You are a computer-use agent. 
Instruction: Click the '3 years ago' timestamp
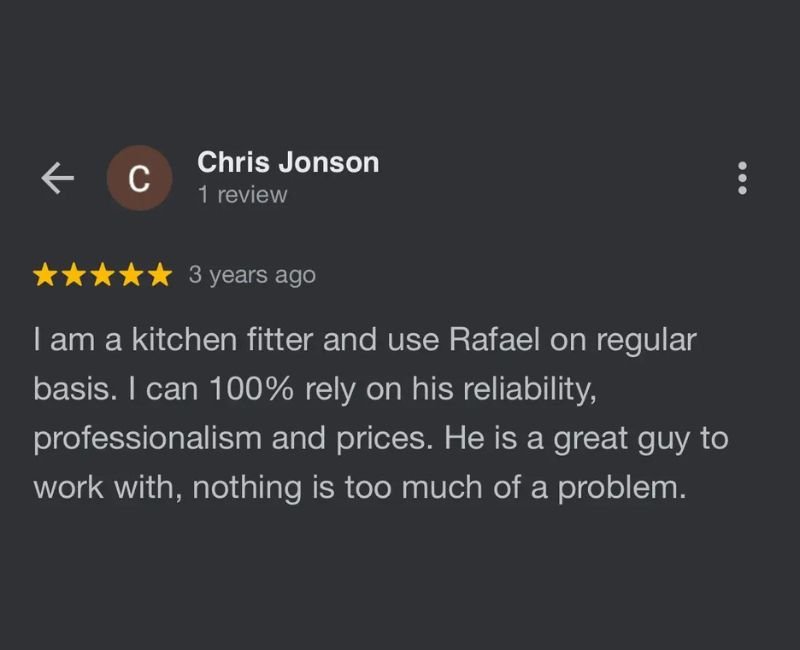(252, 275)
